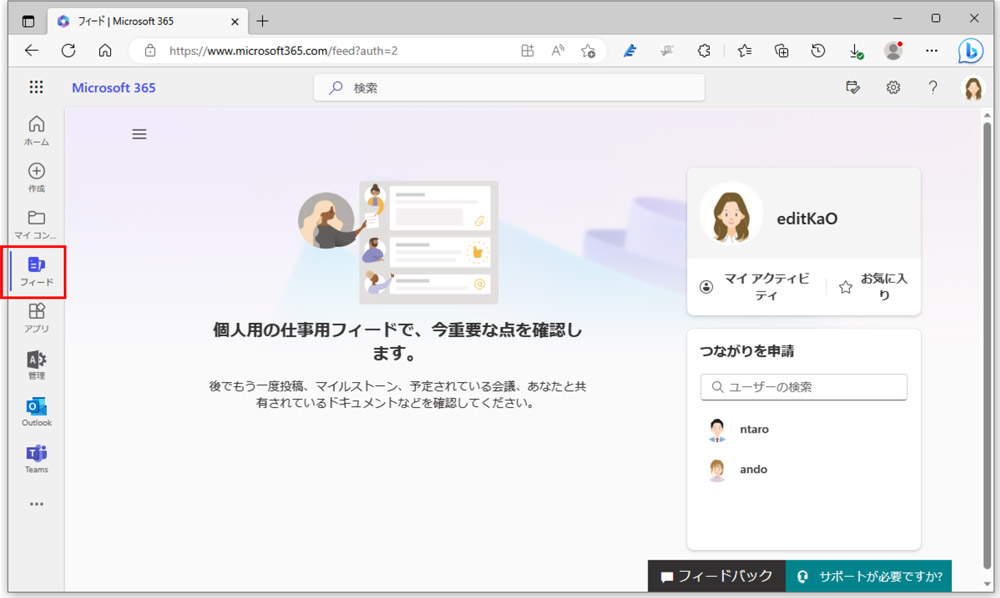Focus the 検索 search box
The image size is (1000, 598).
tap(509, 88)
